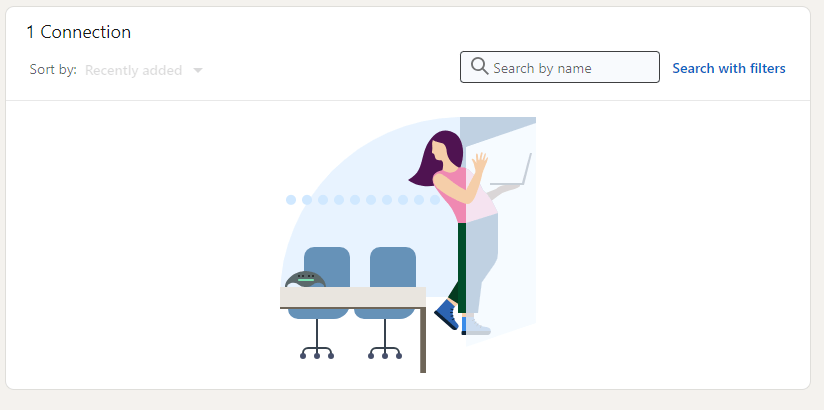
Task: Click the row of light blue dots
Action: (363, 200)
